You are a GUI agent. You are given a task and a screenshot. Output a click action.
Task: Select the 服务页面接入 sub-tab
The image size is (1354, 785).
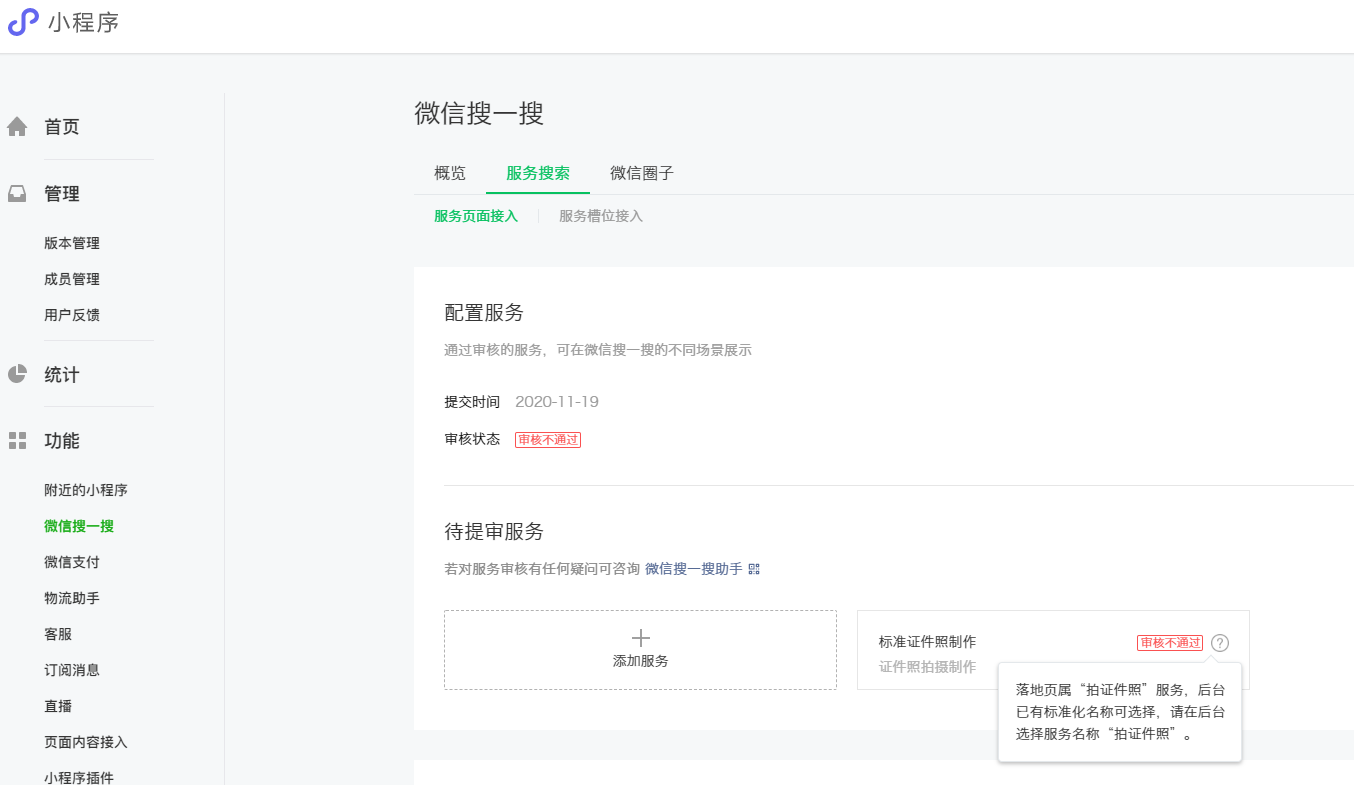pyautogui.click(x=476, y=216)
